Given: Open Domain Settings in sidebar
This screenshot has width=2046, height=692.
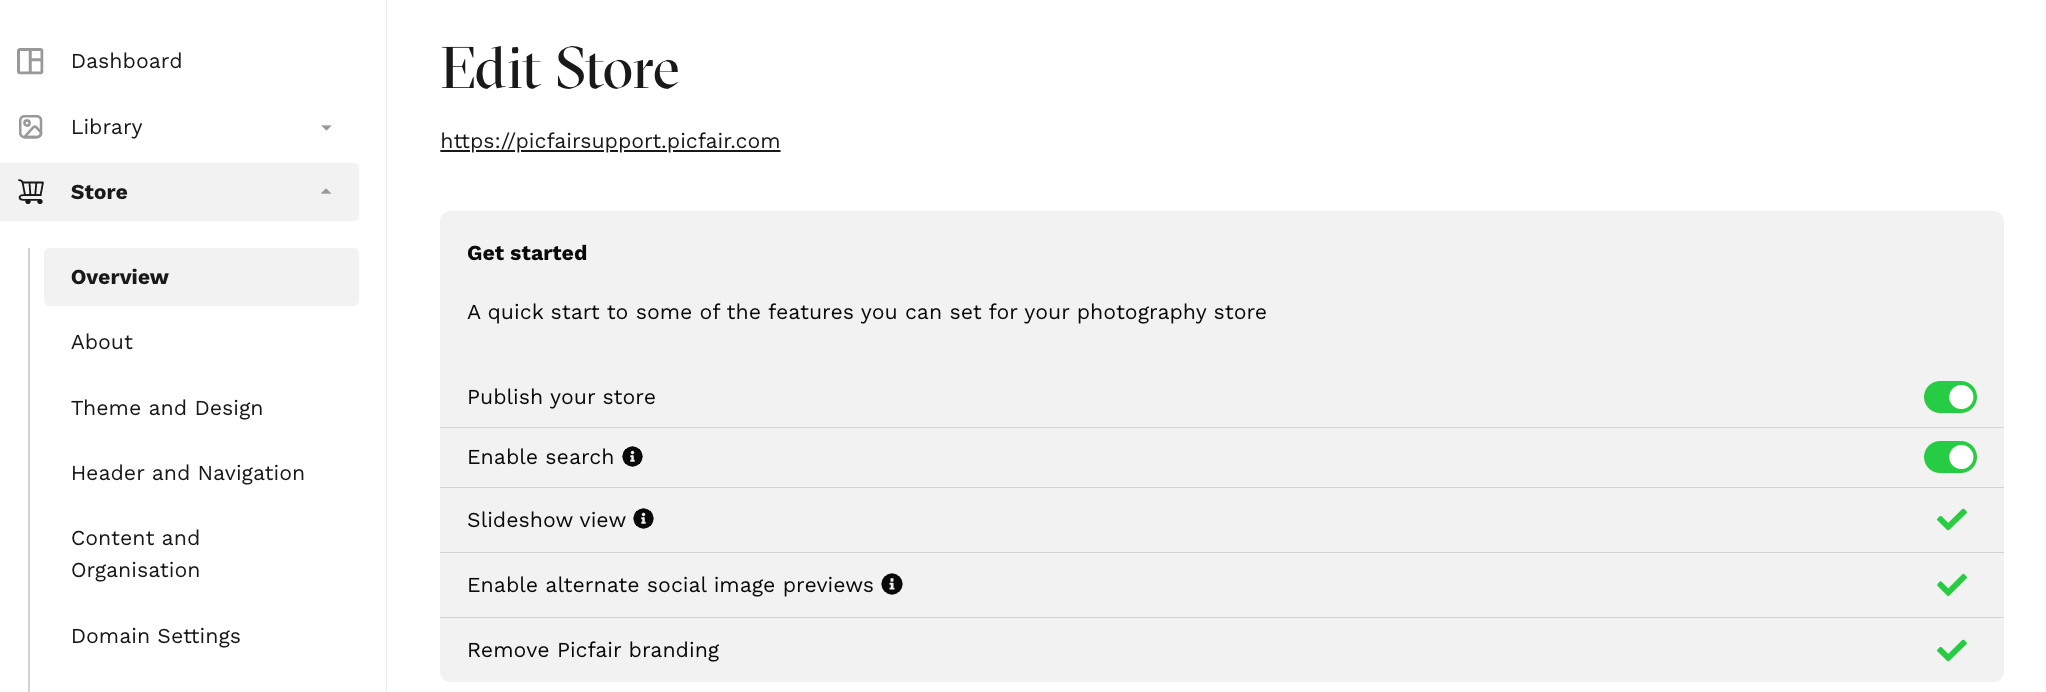Looking at the screenshot, I should click(156, 636).
